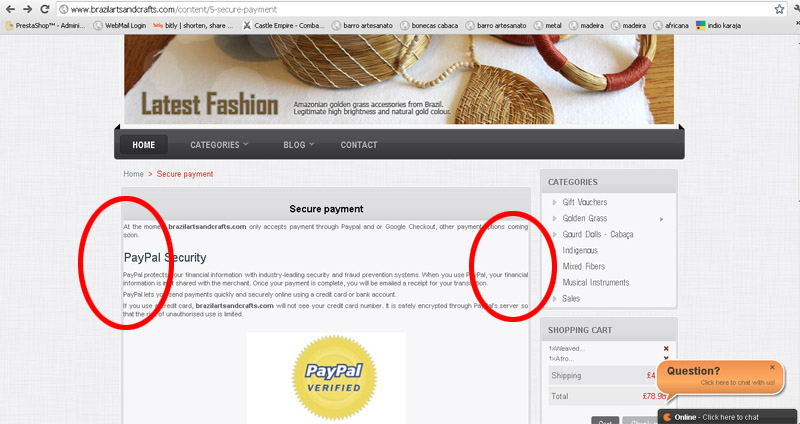Open the Mixed Fibers category
This screenshot has height=424, width=800.
584,266
